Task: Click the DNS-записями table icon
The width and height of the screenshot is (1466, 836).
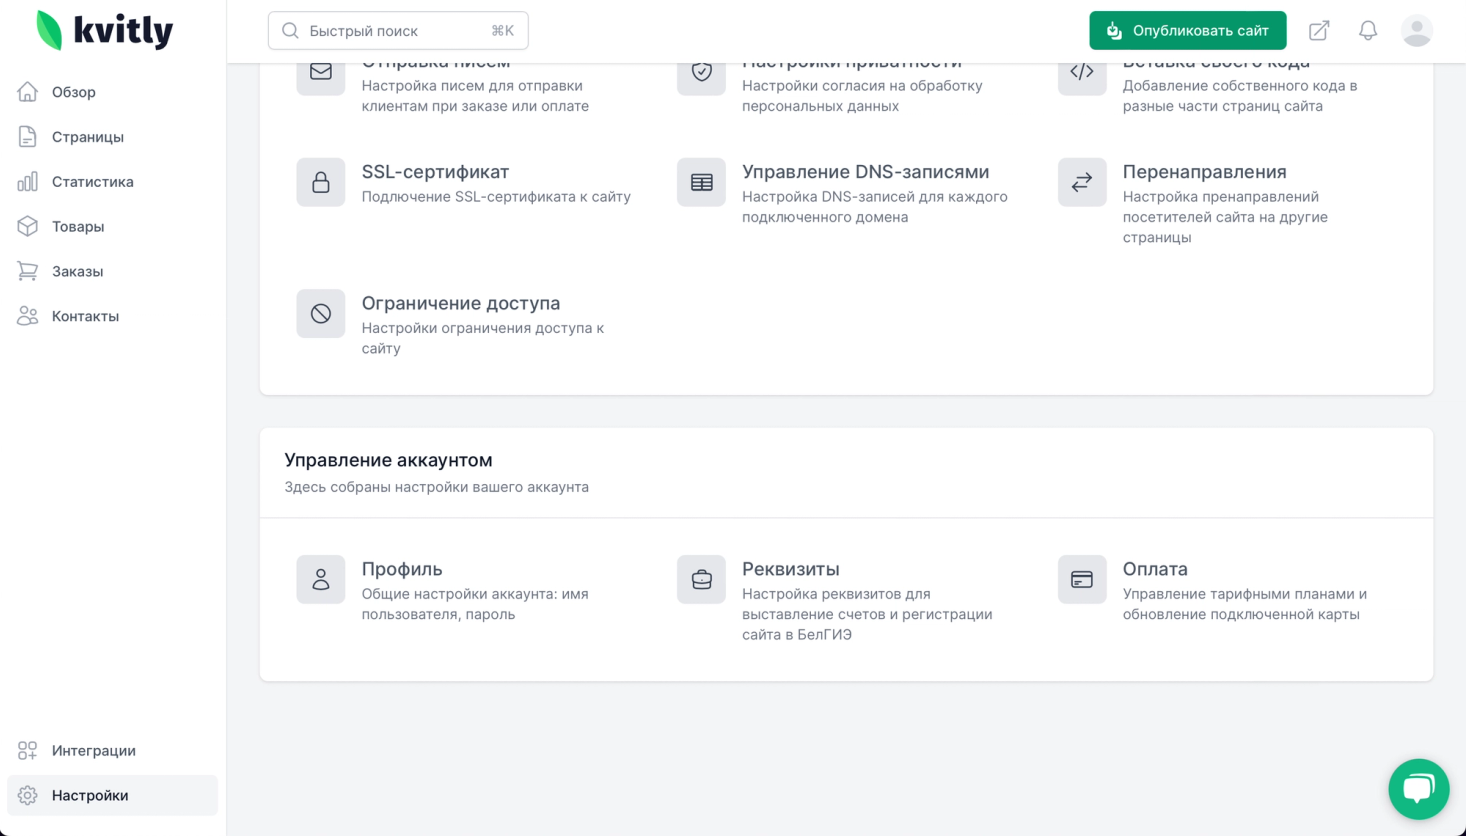Action: click(x=702, y=182)
